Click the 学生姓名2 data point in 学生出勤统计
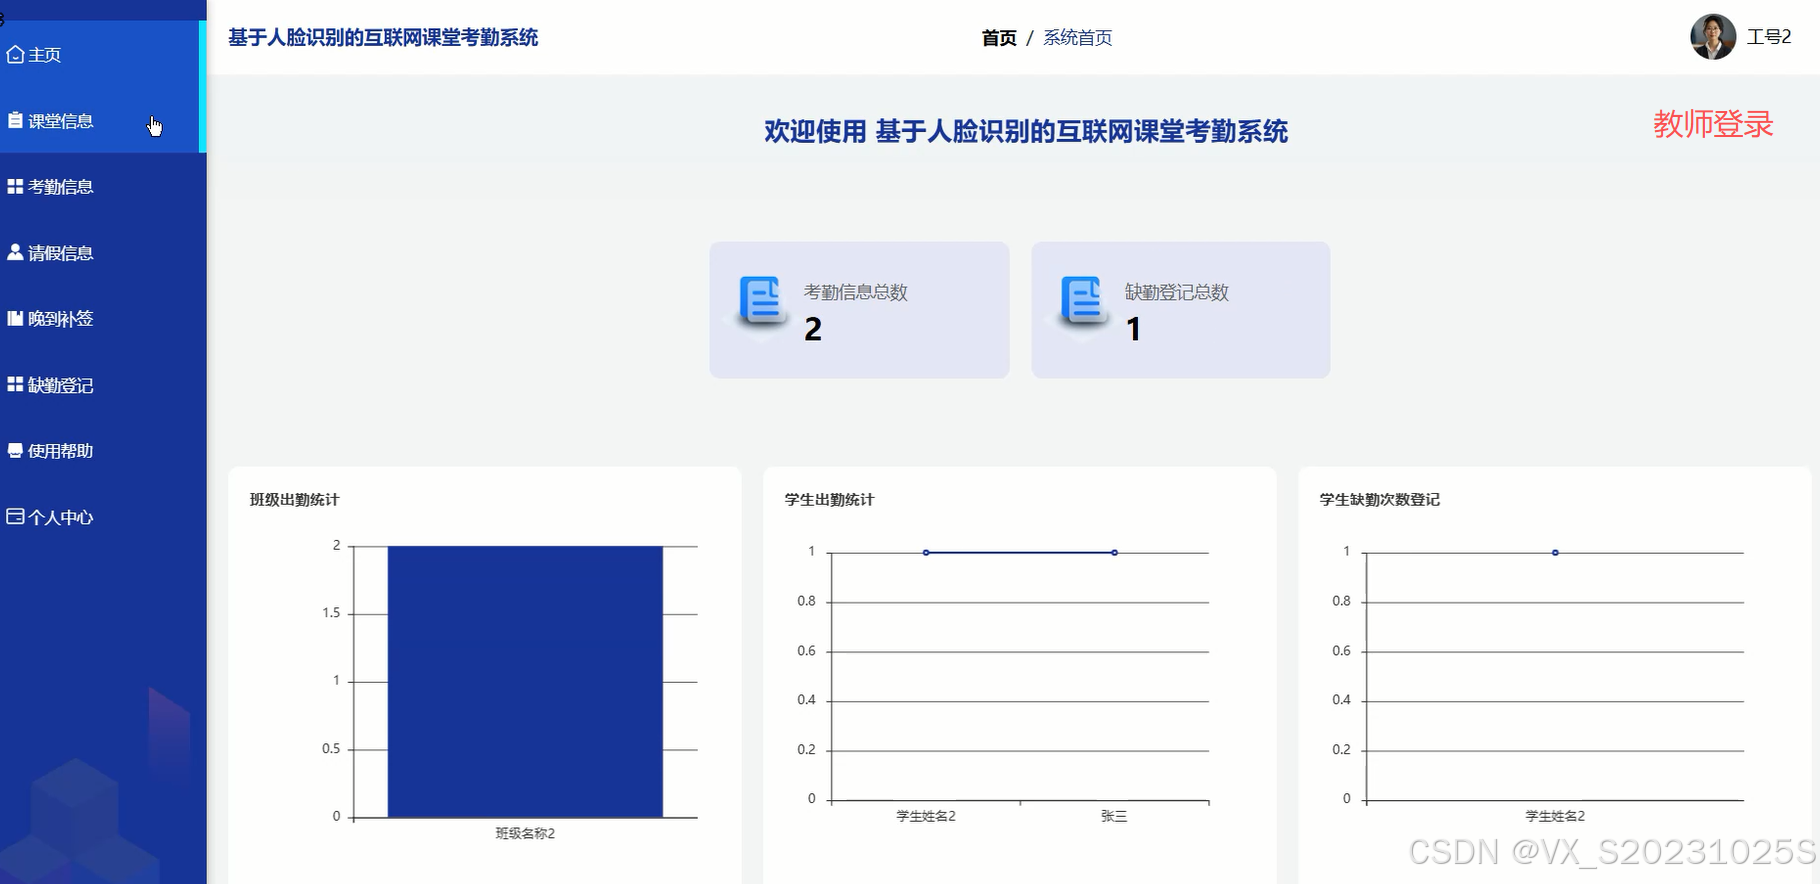Image resolution: width=1820 pixels, height=884 pixels. (x=926, y=552)
